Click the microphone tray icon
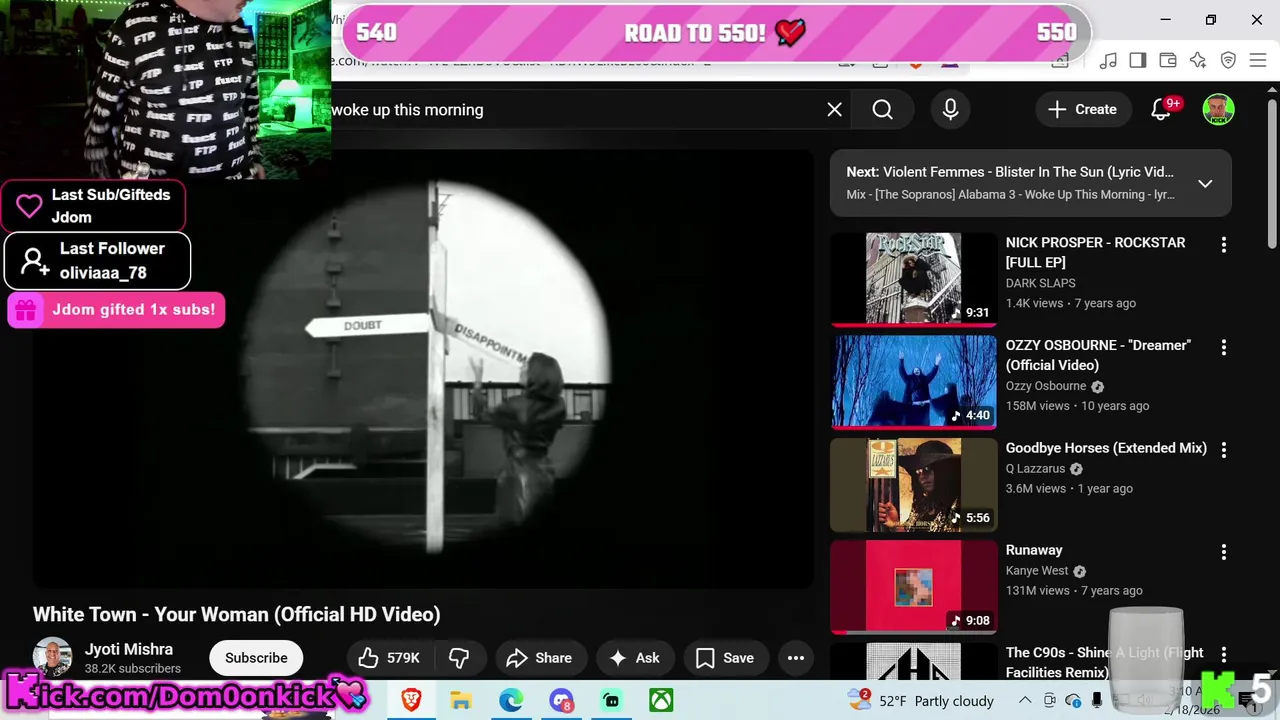 (1097, 700)
